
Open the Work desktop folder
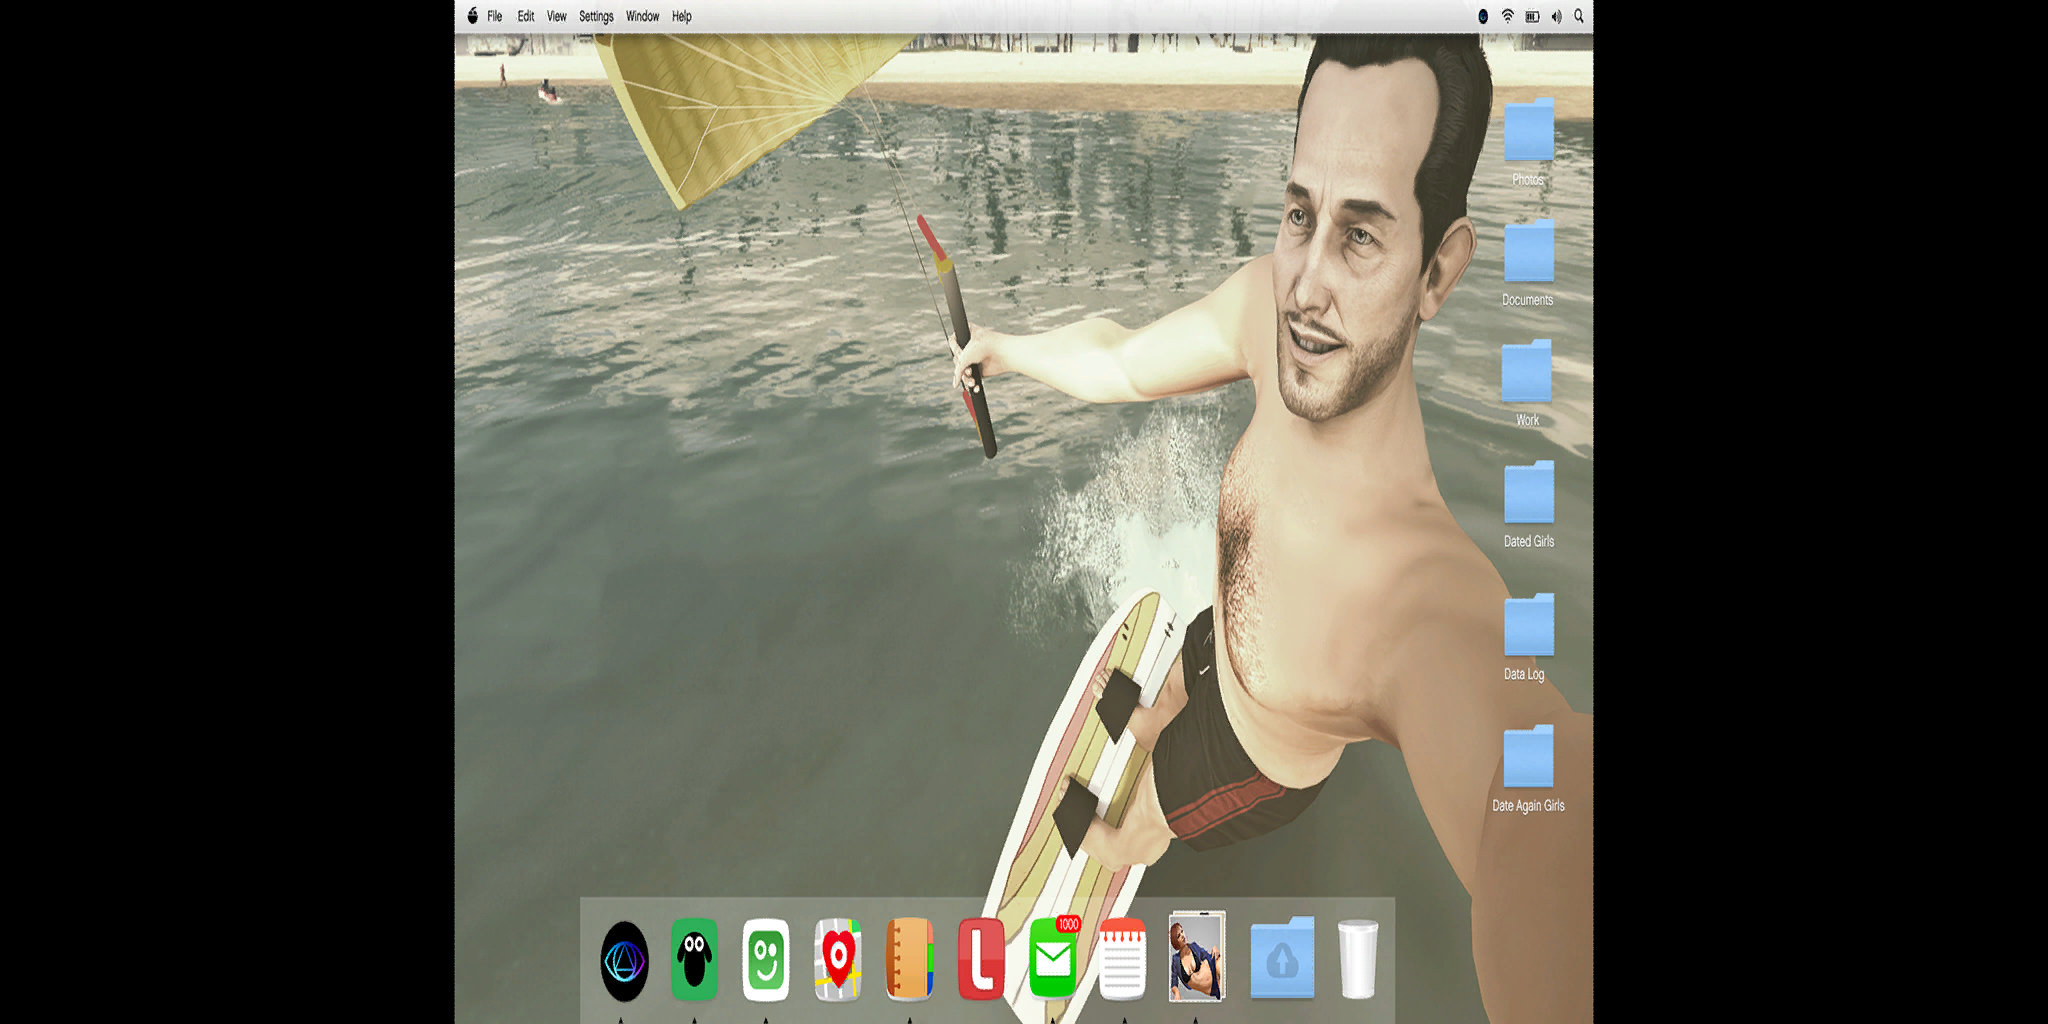click(x=1526, y=371)
